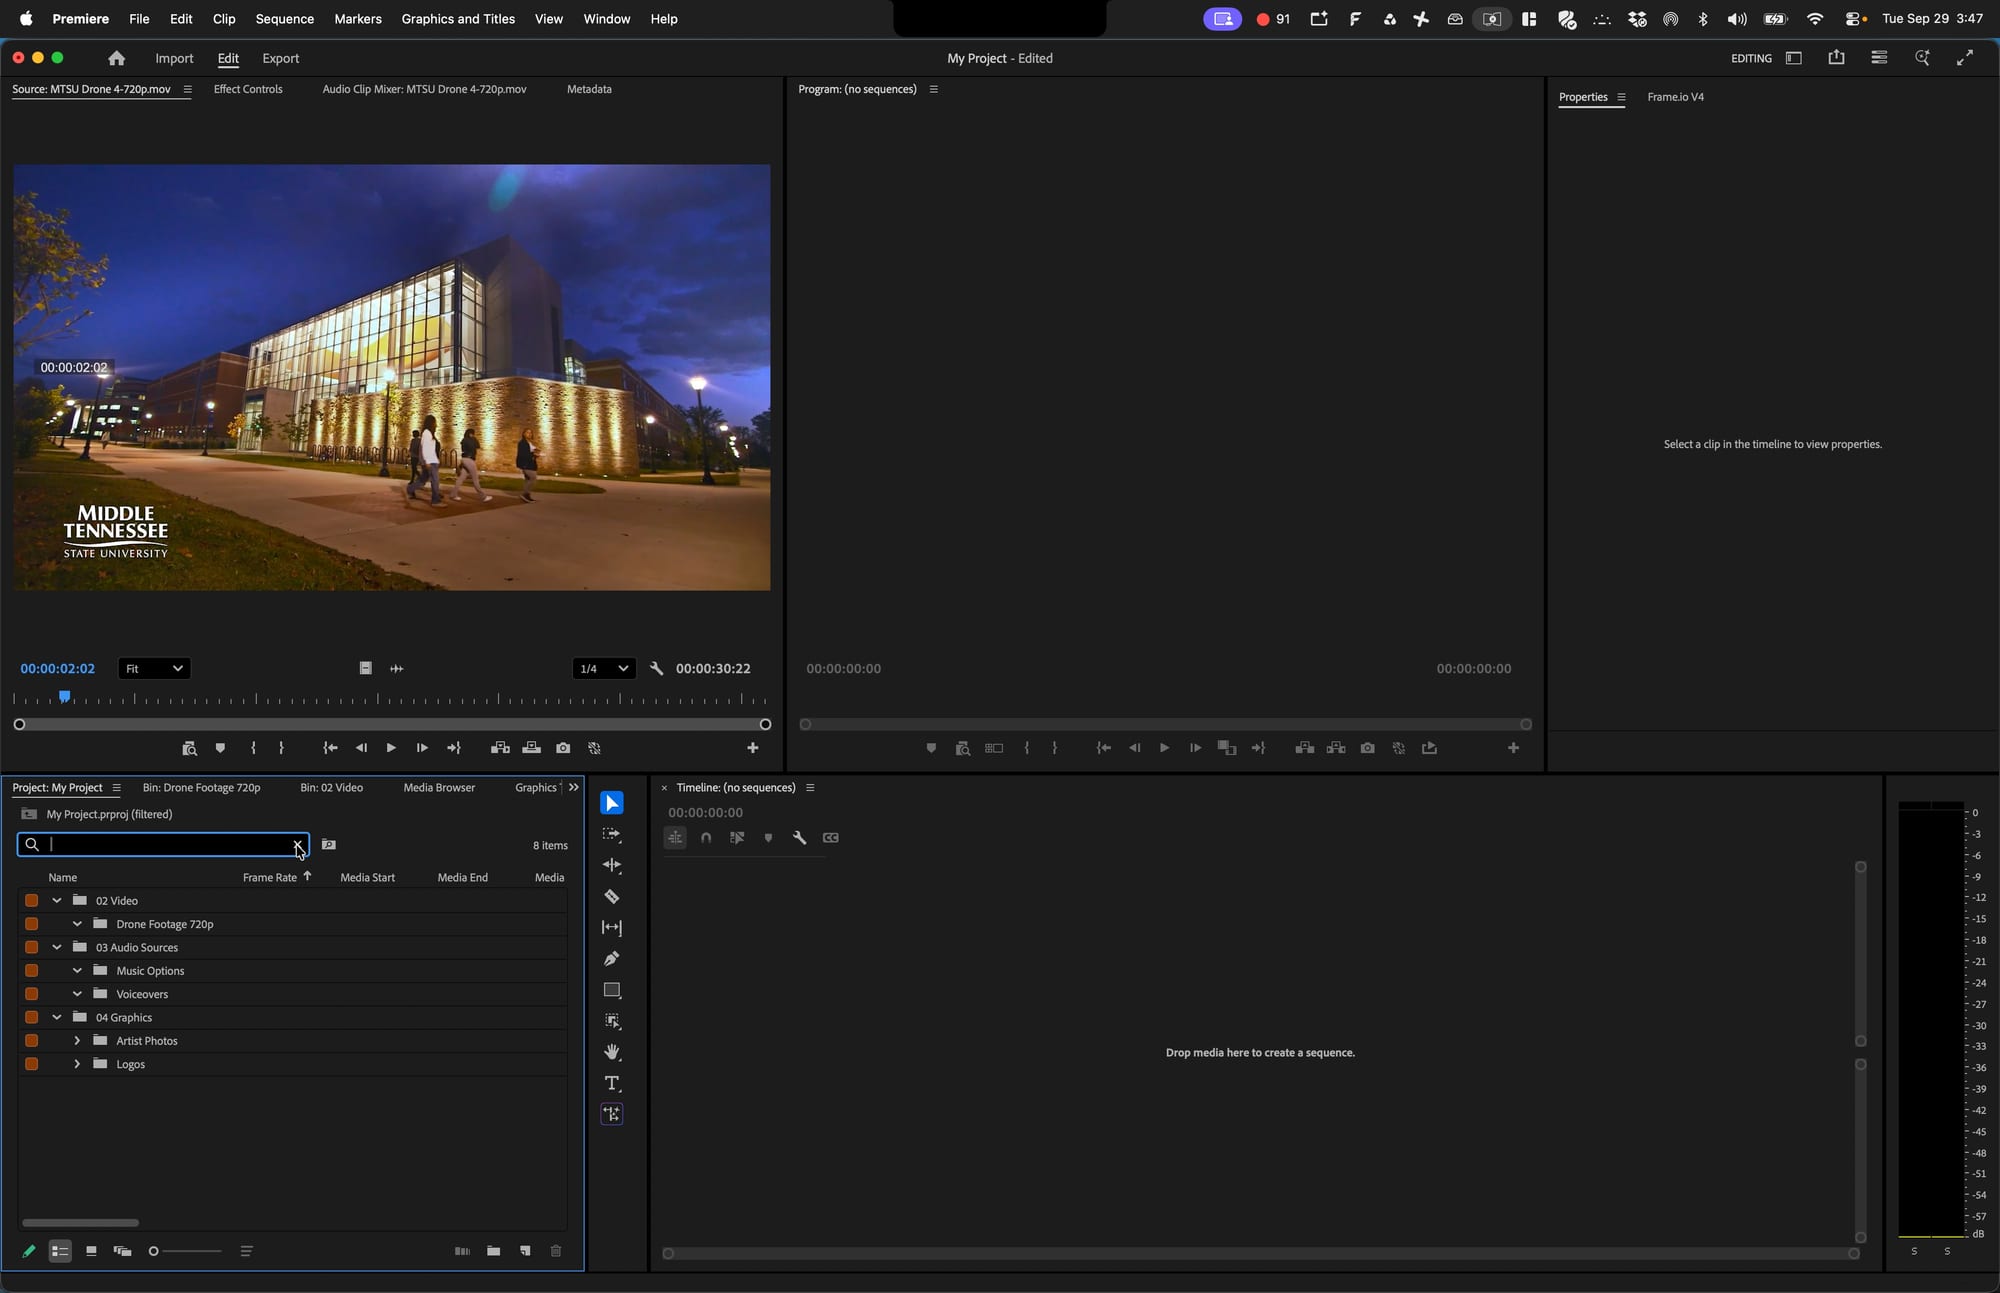Open the Export workspace

280,58
